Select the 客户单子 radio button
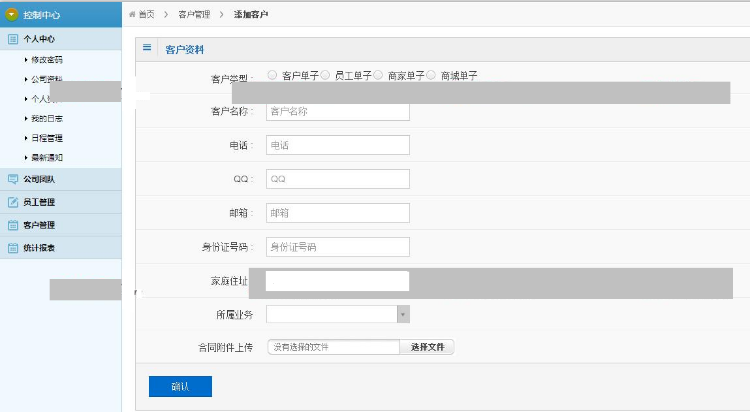Viewport: 750px width, 412px height. point(272,75)
